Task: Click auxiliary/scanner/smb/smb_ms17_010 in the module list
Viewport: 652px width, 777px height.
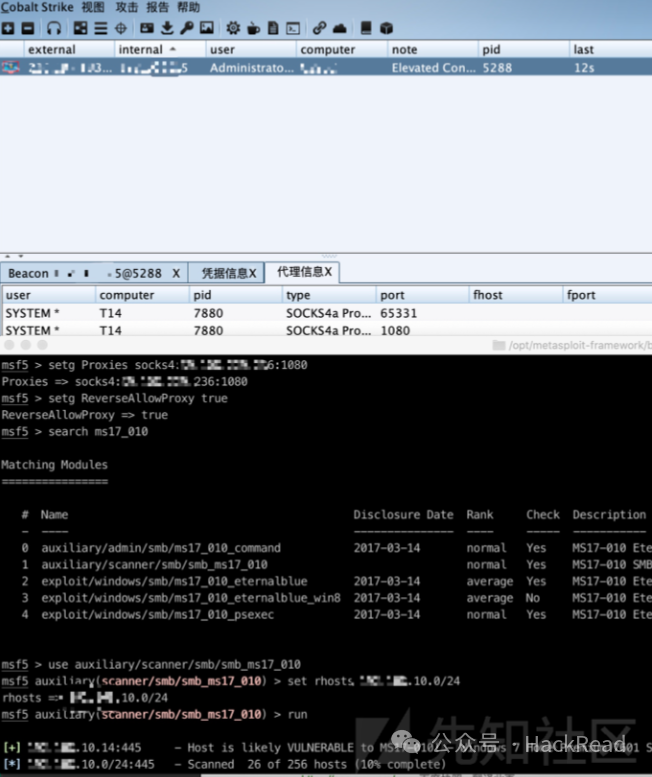Action: point(154,564)
